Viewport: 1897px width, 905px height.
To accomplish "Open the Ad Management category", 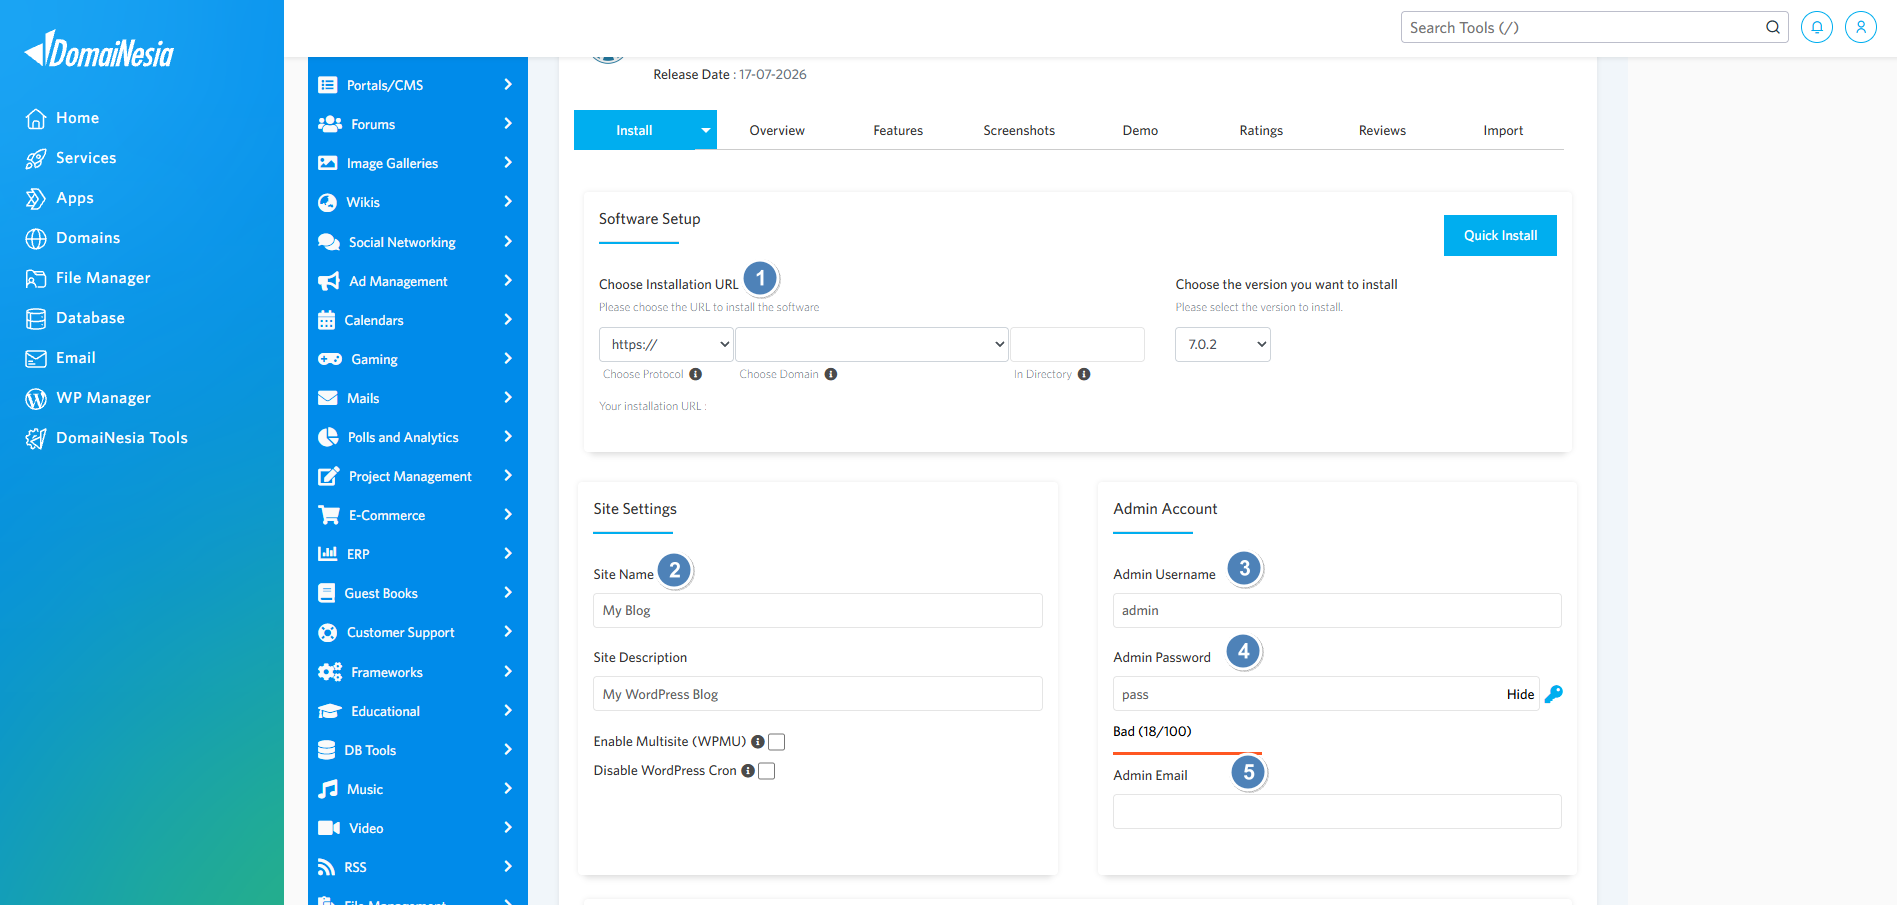I will point(418,281).
